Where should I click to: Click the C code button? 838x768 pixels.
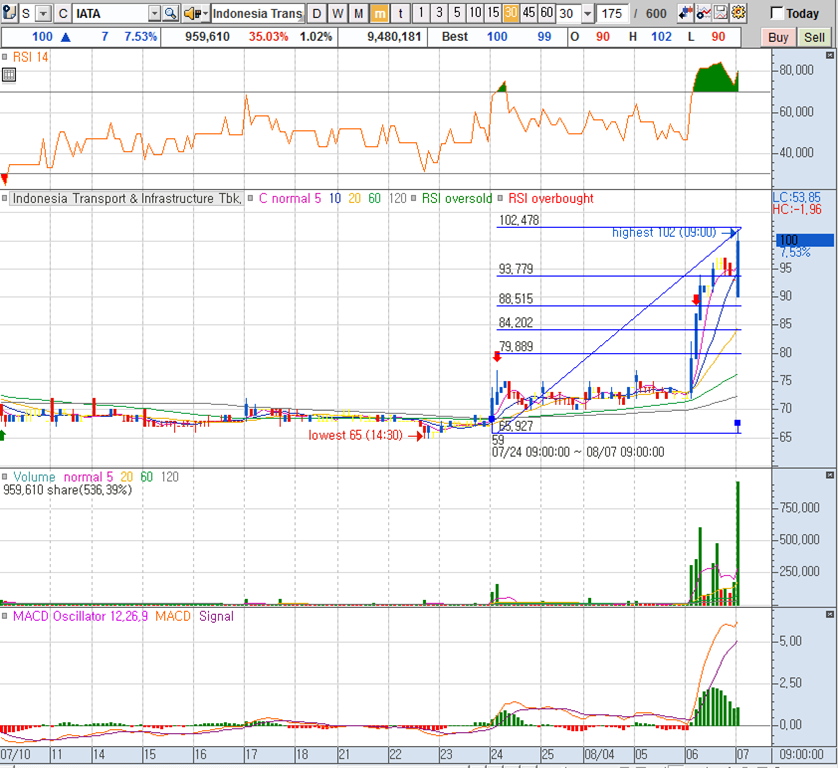pyautogui.click(x=63, y=13)
